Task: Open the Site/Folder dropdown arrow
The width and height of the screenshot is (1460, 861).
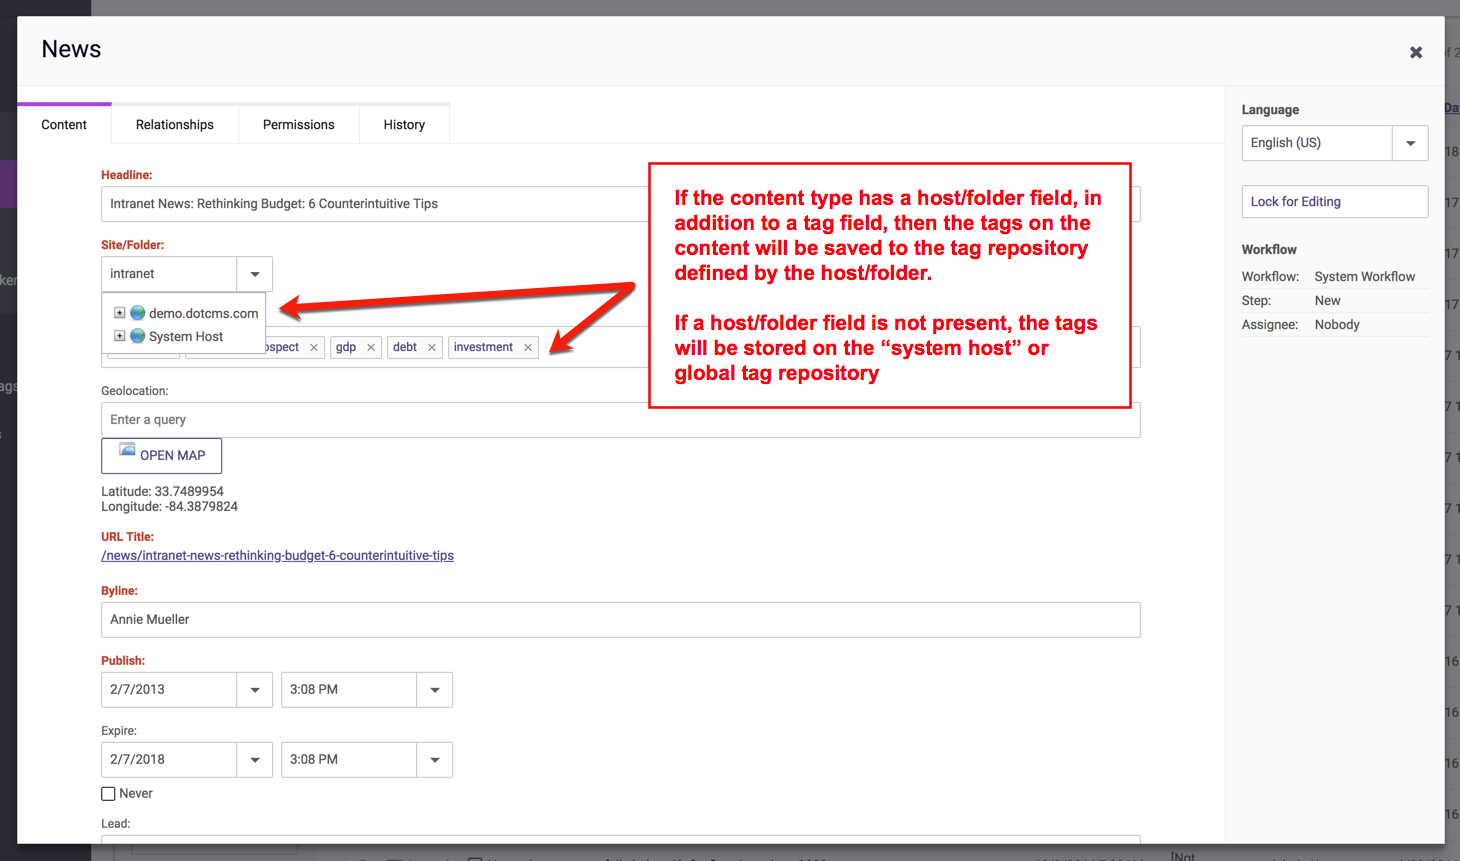Action: tap(255, 274)
